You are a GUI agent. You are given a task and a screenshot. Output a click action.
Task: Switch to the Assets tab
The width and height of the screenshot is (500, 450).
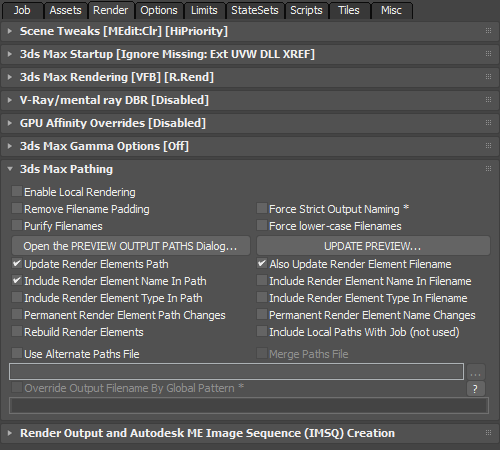66,10
